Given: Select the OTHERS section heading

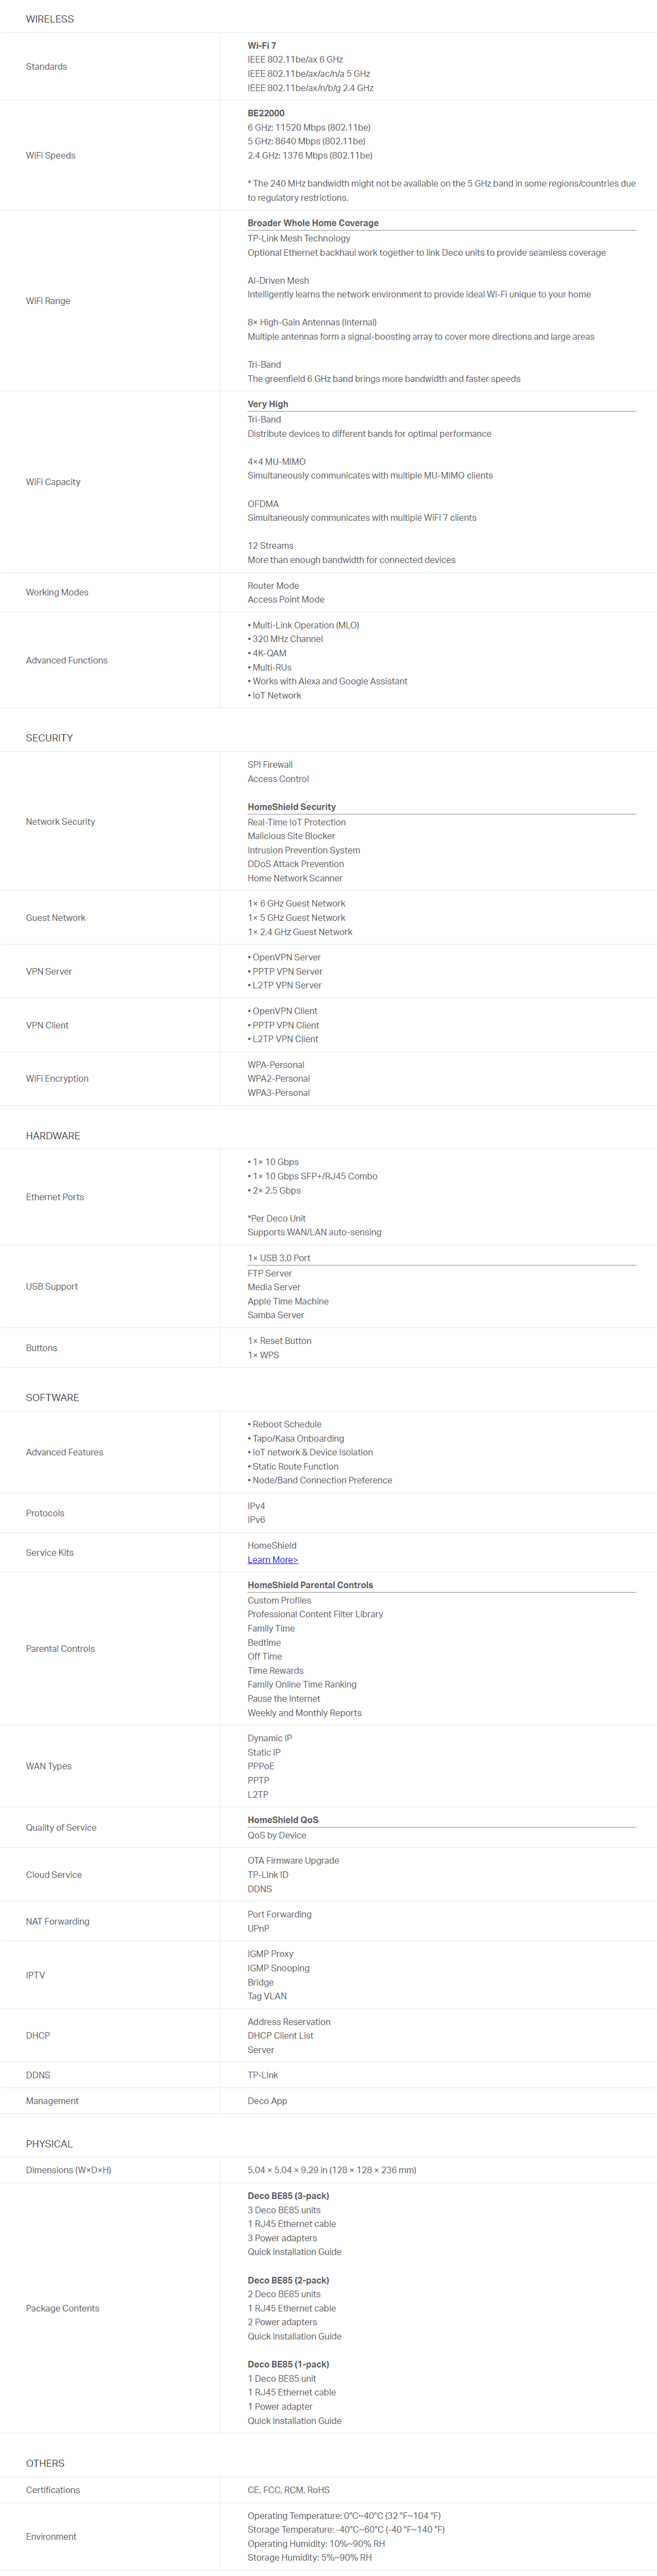Looking at the screenshot, I should click(x=45, y=2463).
